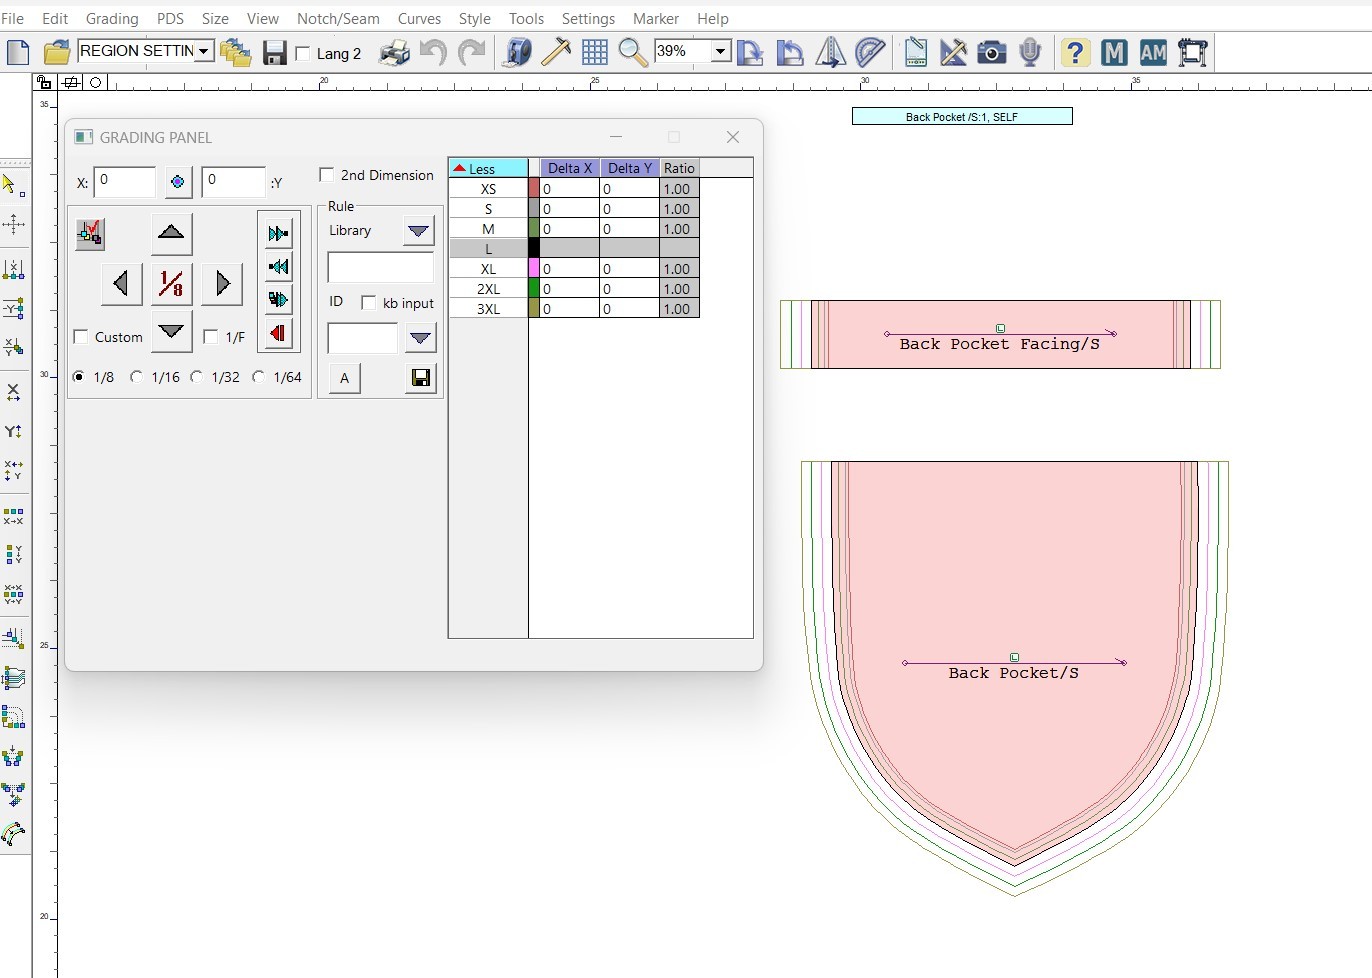Expand the REGION SETTING combo box

click(x=204, y=51)
